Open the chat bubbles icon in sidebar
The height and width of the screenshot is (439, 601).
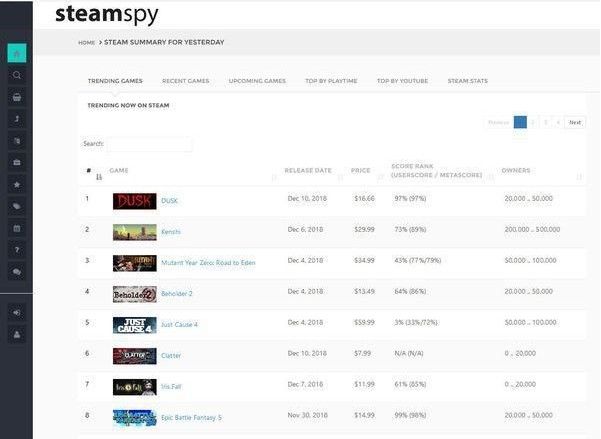pos(17,272)
